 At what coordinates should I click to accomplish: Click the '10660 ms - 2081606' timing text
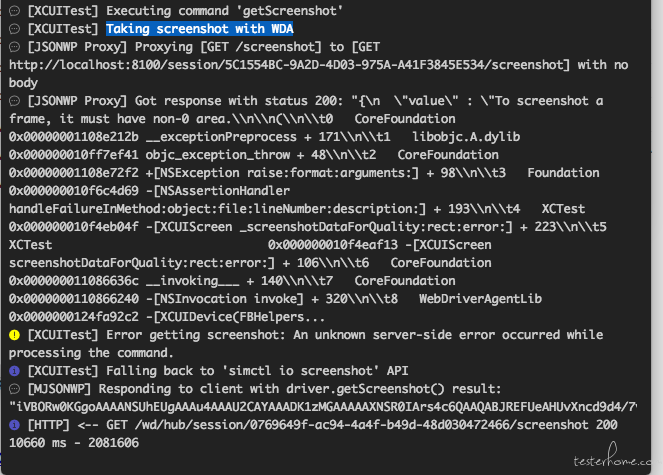pyautogui.click(x=74, y=443)
